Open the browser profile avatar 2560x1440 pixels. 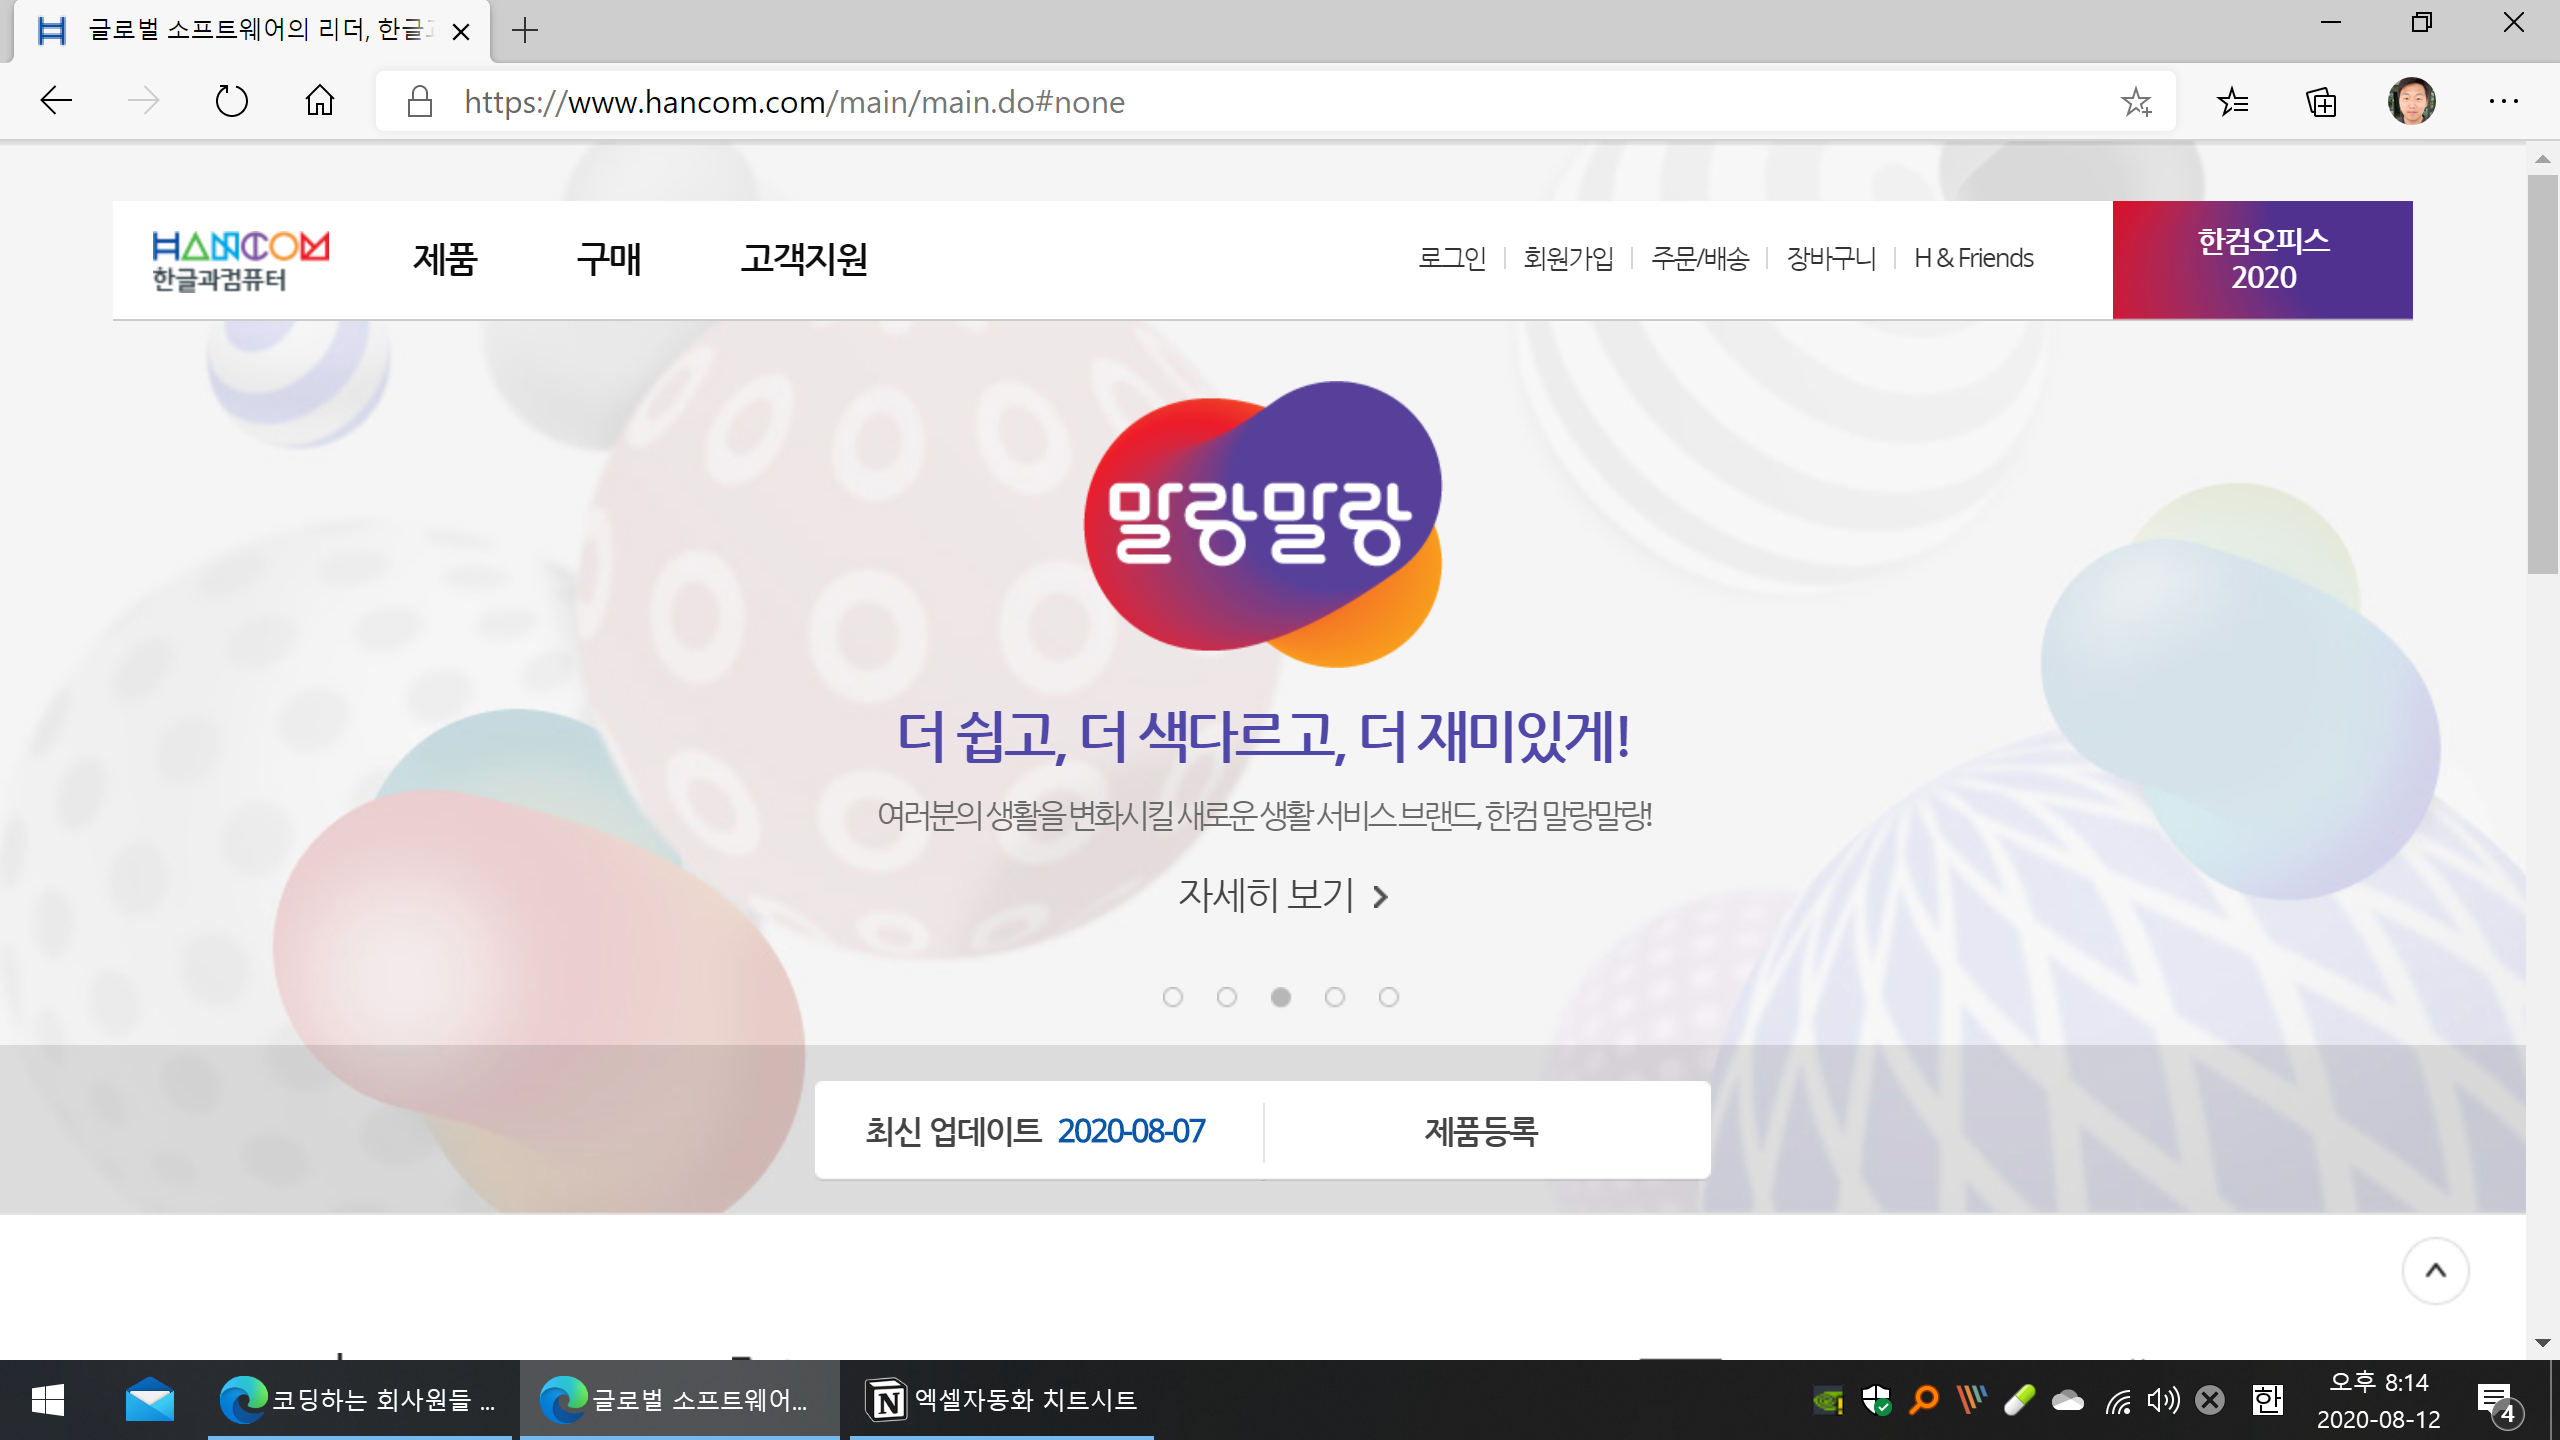point(2411,101)
